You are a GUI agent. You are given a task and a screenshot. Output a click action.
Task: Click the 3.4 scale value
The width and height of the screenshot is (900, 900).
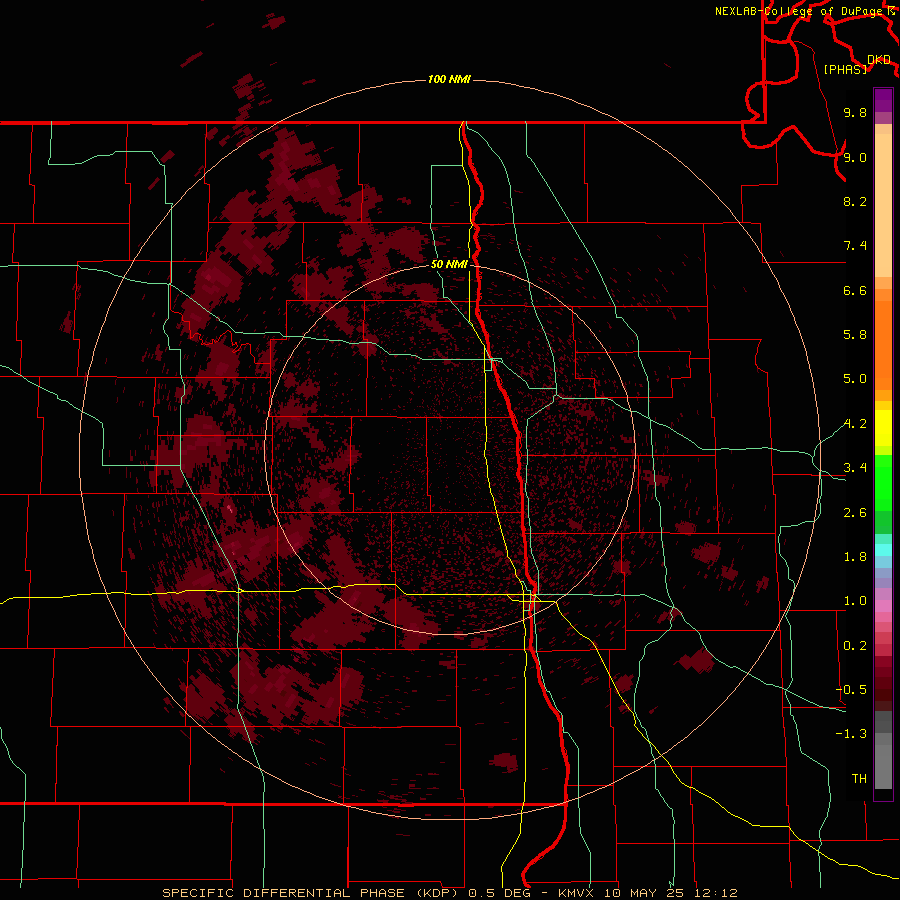click(855, 468)
